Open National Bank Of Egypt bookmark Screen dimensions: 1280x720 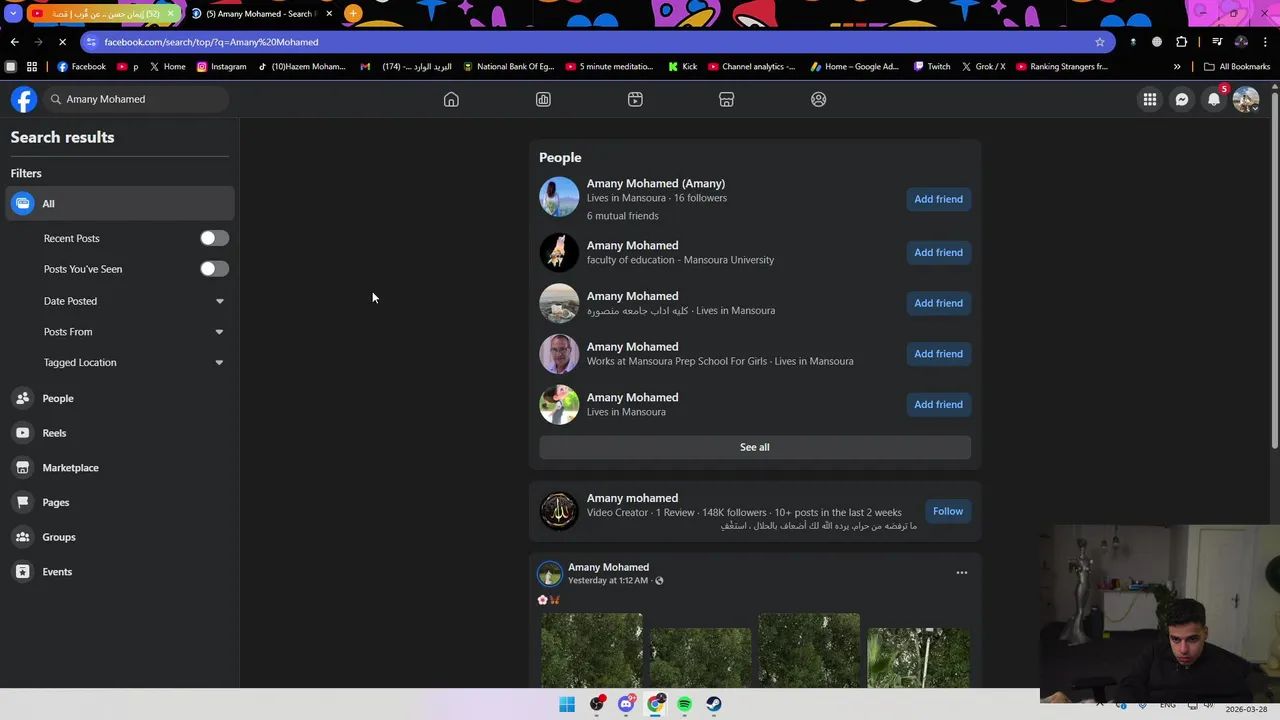pyautogui.click(x=508, y=67)
